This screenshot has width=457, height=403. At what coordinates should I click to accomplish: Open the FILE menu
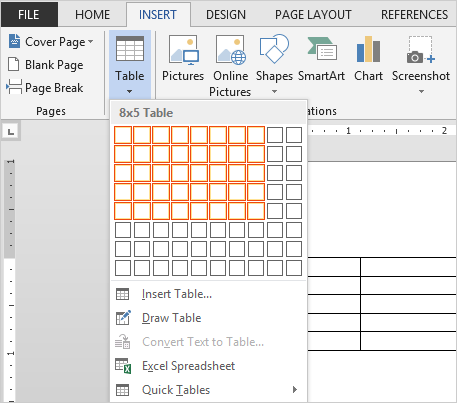coord(29,15)
